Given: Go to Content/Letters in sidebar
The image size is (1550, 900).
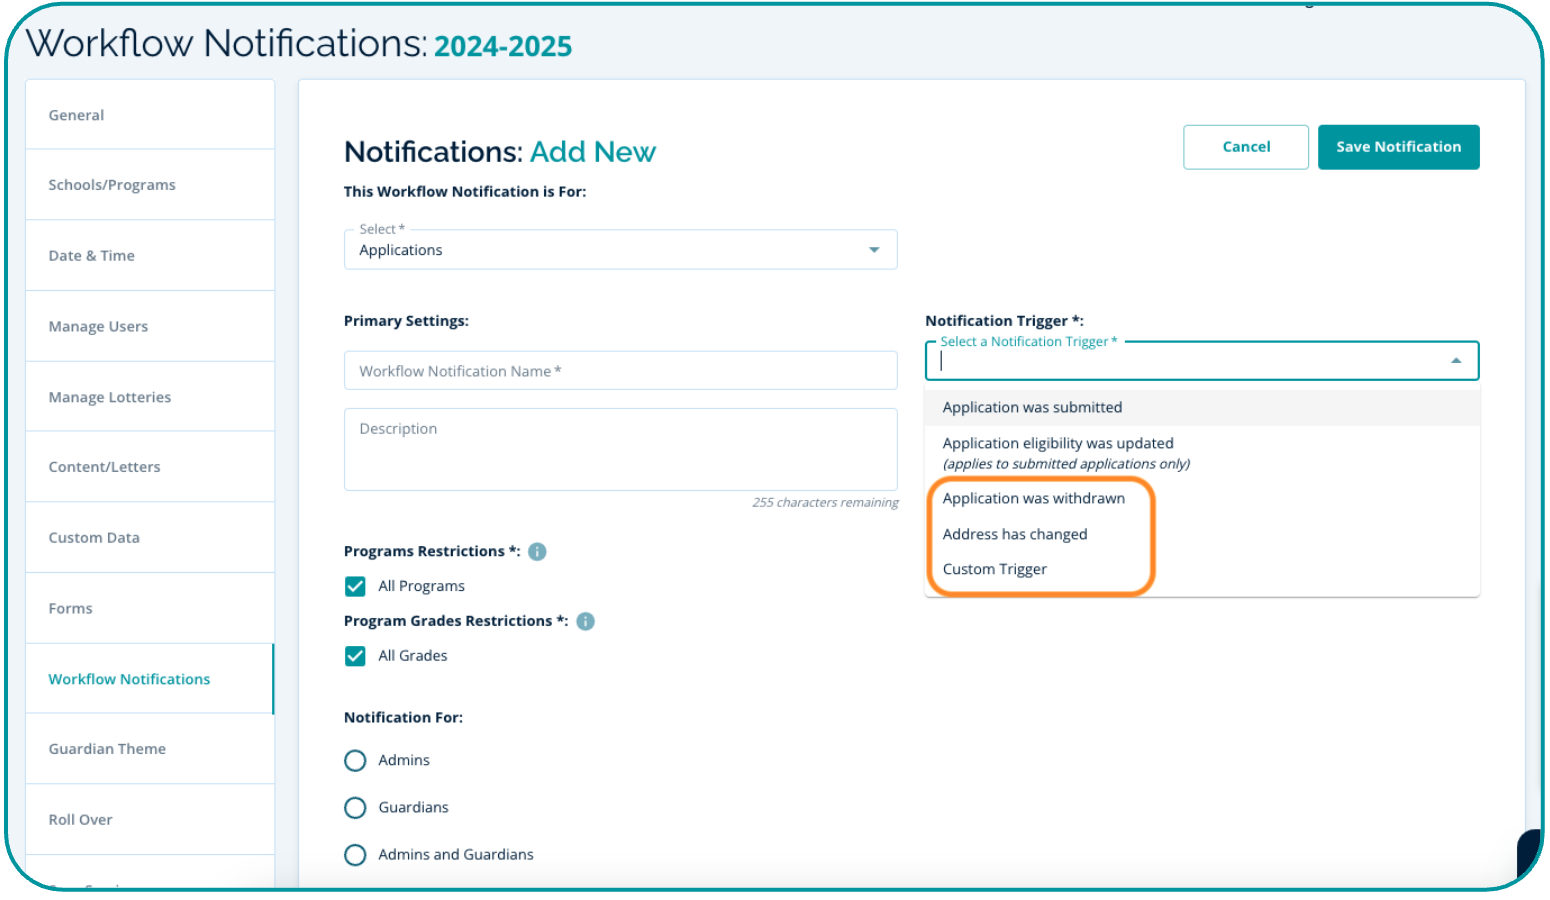Looking at the screenshot, I should point(104,467).
